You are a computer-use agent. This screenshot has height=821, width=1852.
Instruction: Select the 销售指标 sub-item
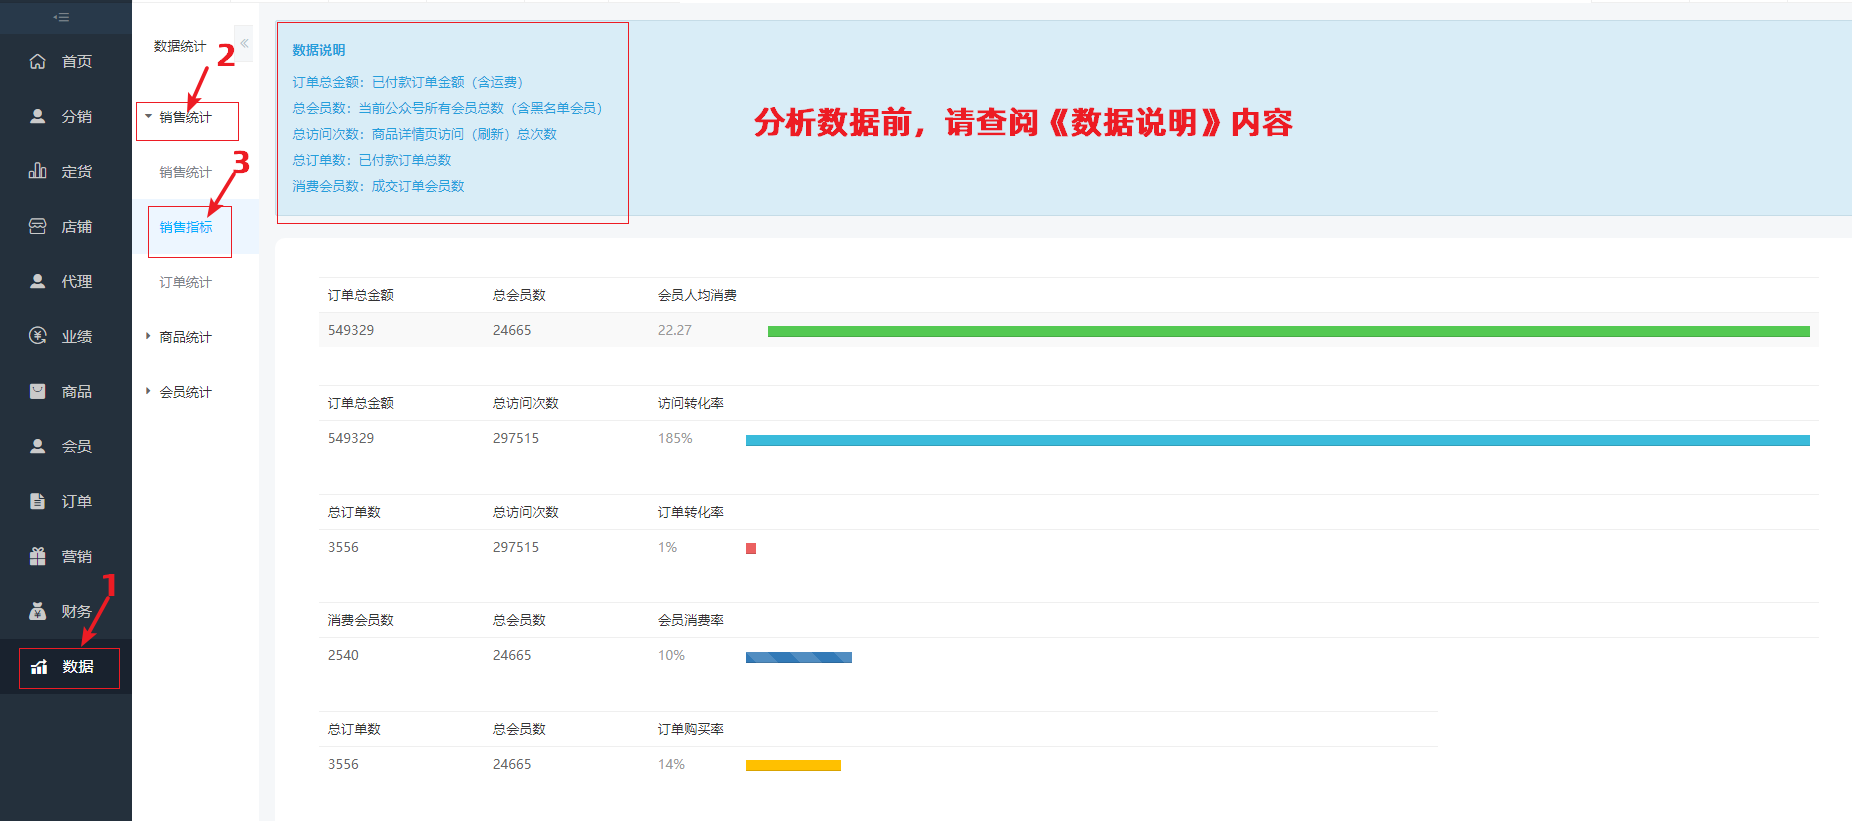point(186,227)
